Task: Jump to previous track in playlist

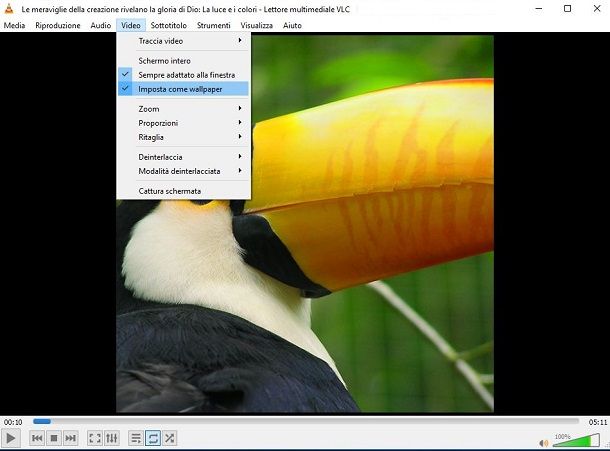Action: tap(37, 438)
